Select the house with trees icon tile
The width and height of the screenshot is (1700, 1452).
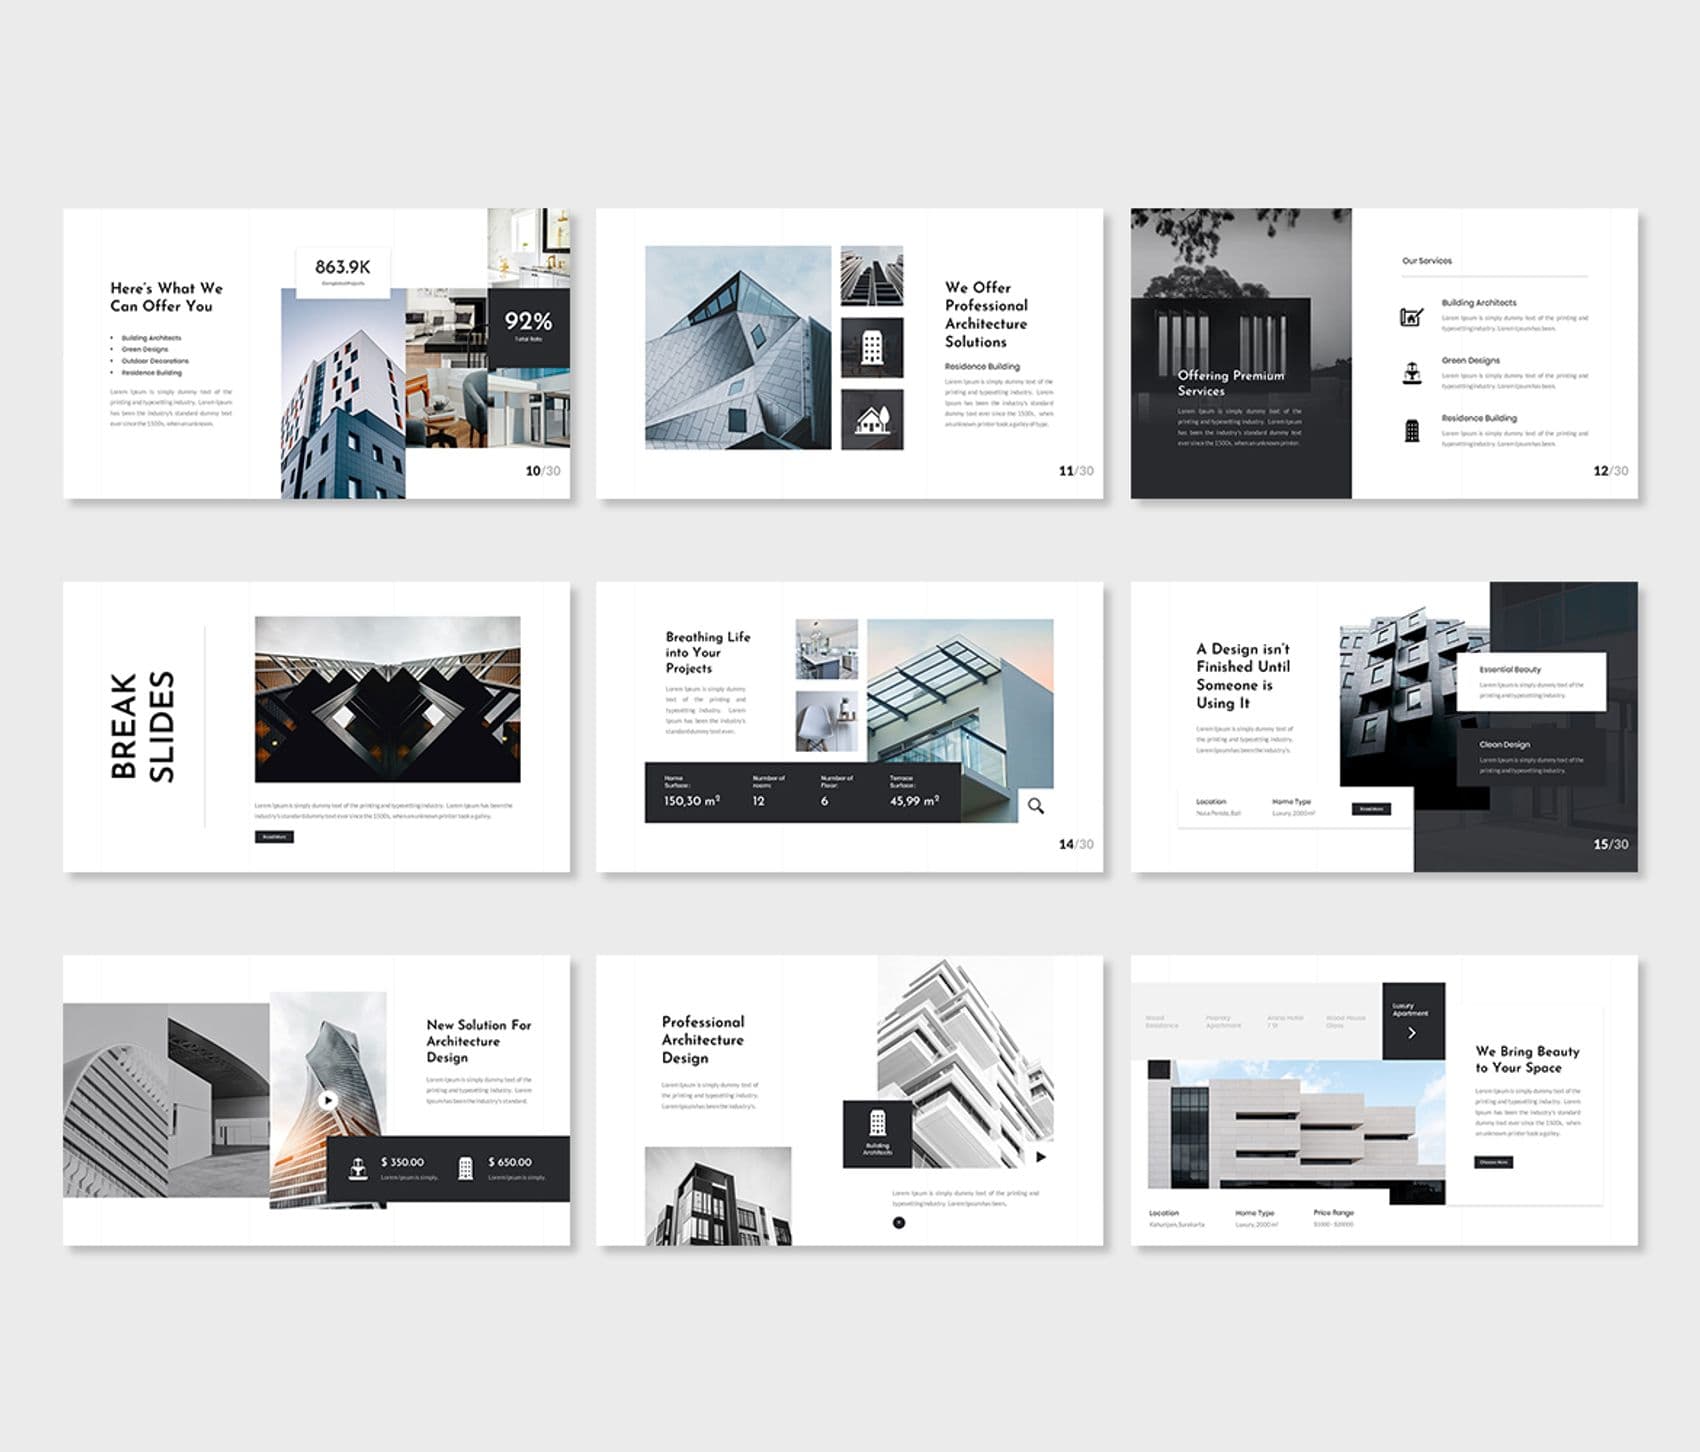872,419
